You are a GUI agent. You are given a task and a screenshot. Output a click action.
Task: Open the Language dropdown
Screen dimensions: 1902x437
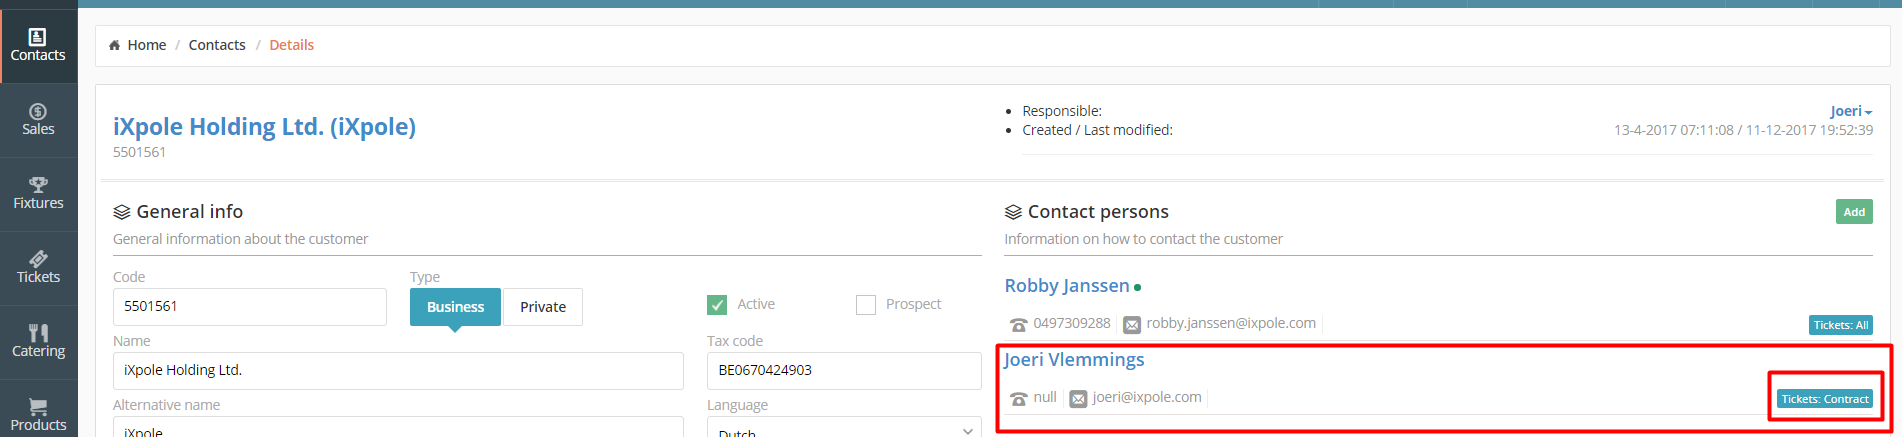[x=844, y=430]
